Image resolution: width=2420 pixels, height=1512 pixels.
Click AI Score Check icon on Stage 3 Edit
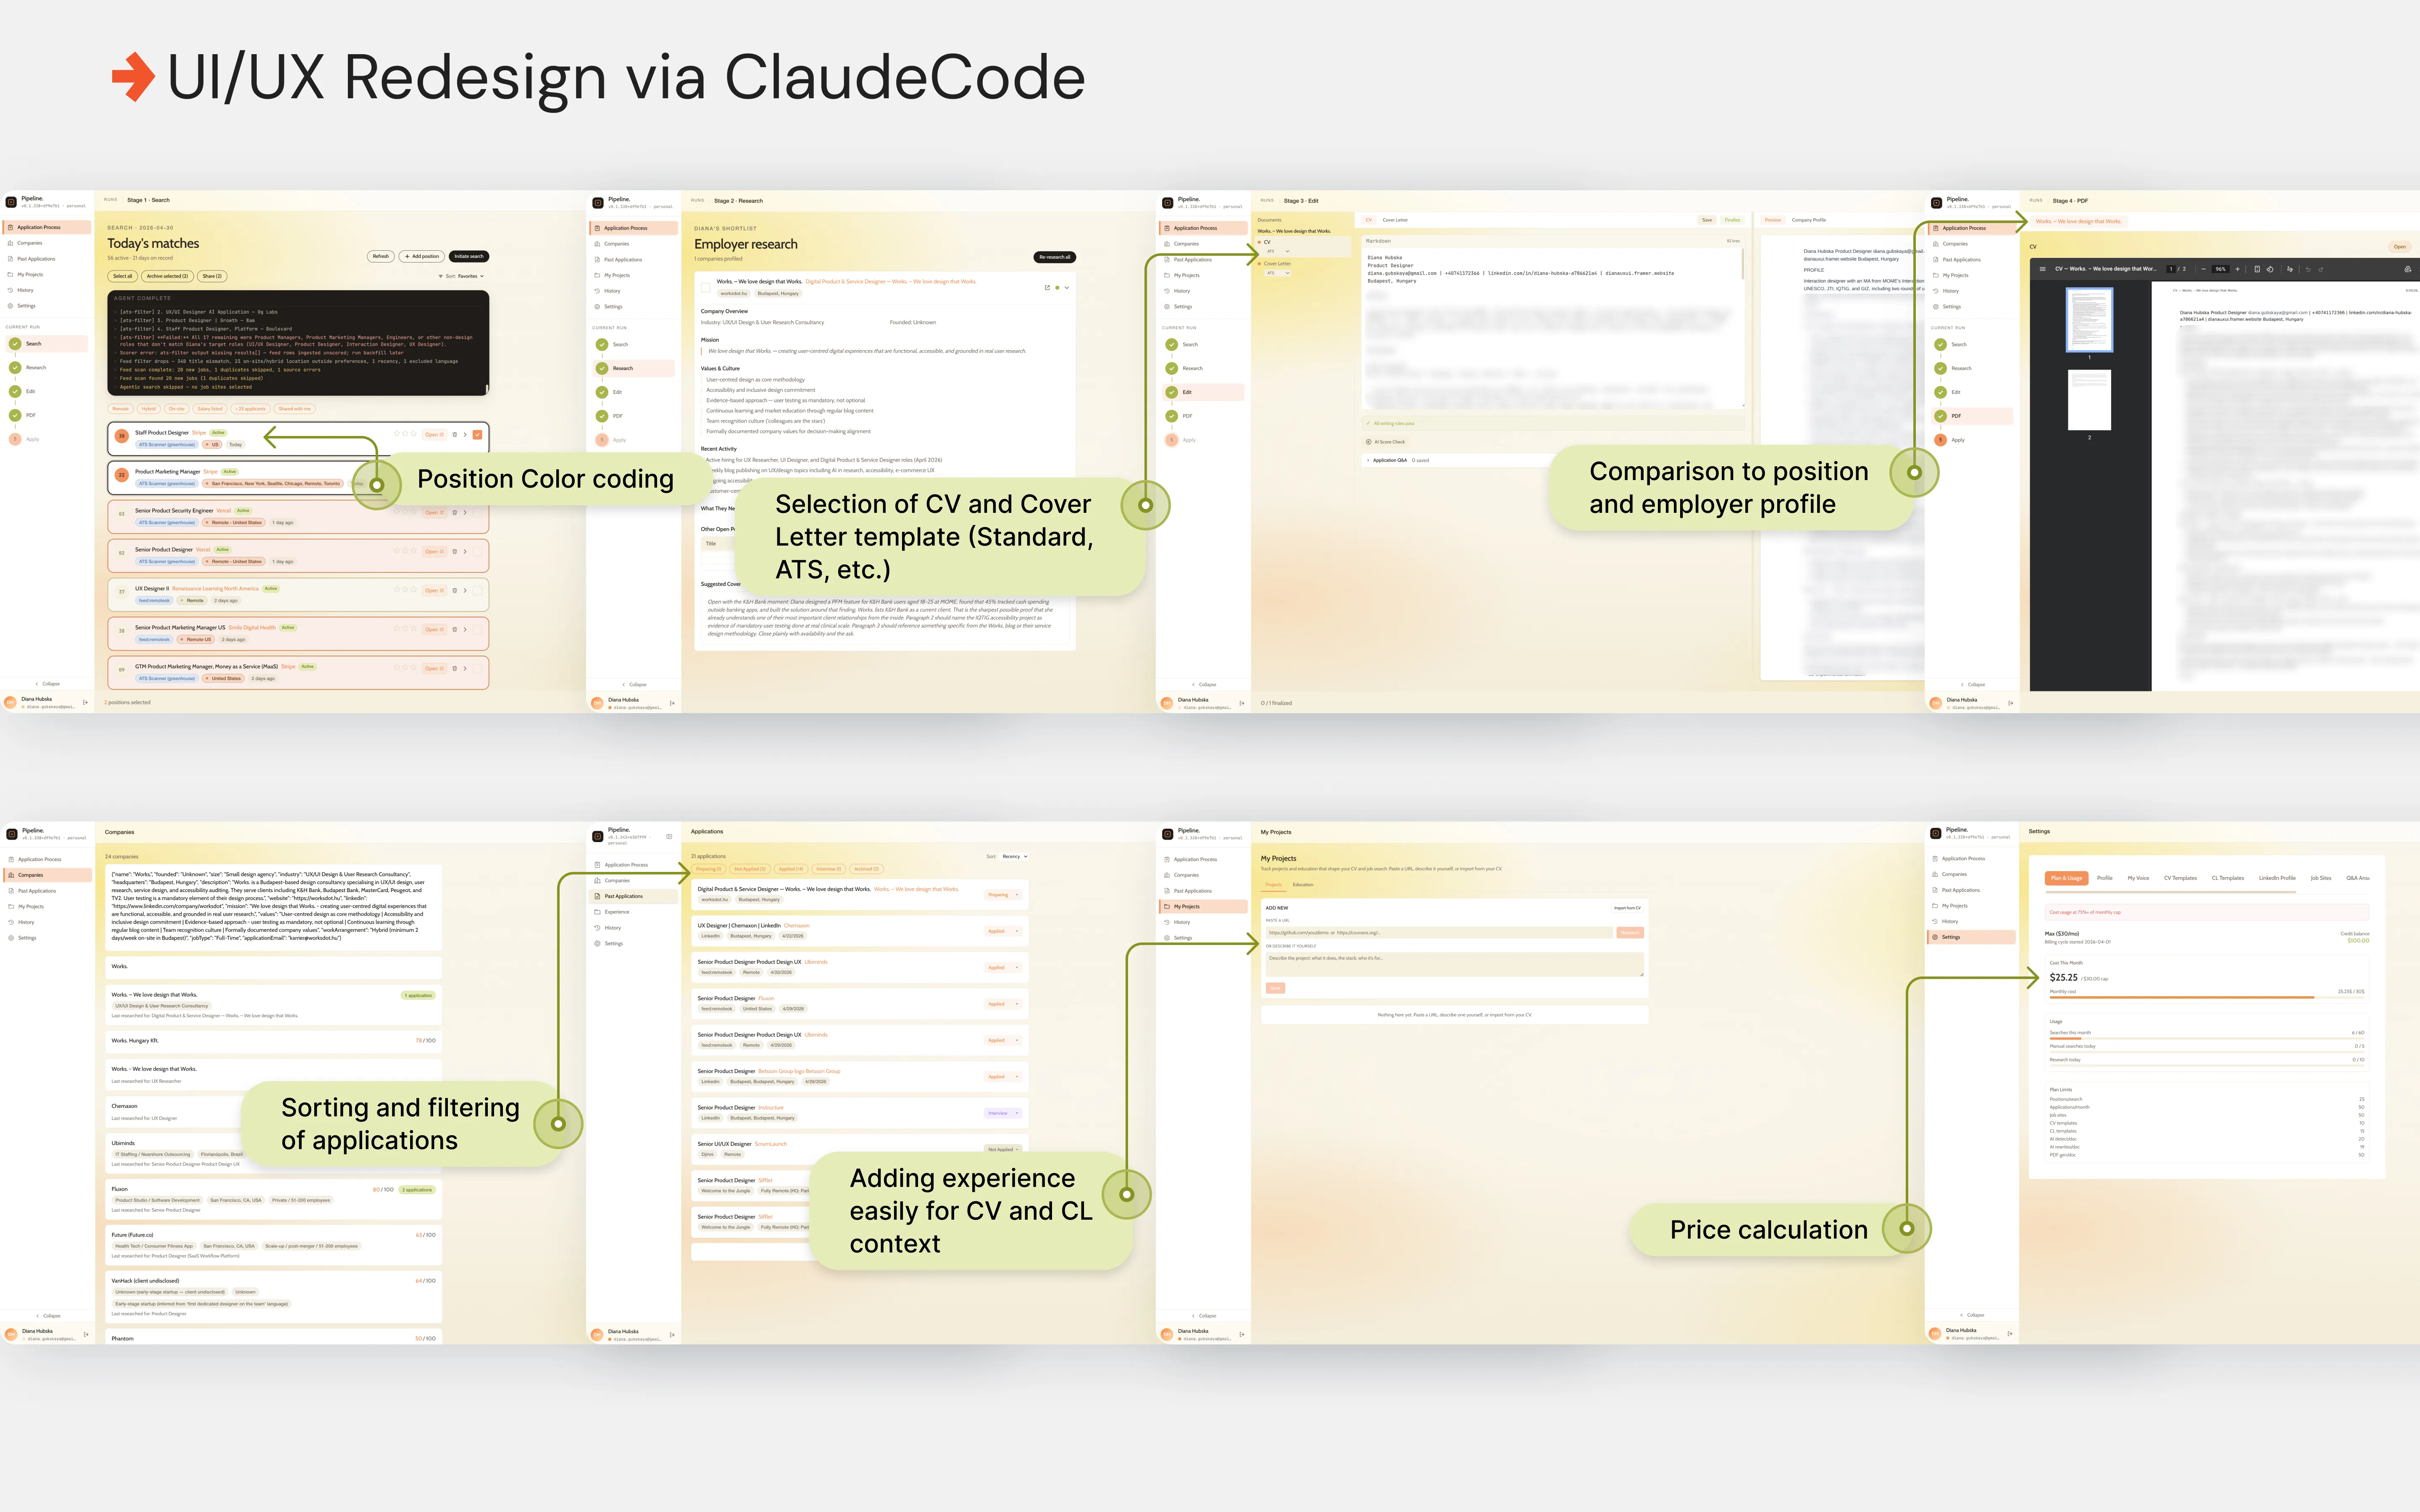click(1369, 442)
